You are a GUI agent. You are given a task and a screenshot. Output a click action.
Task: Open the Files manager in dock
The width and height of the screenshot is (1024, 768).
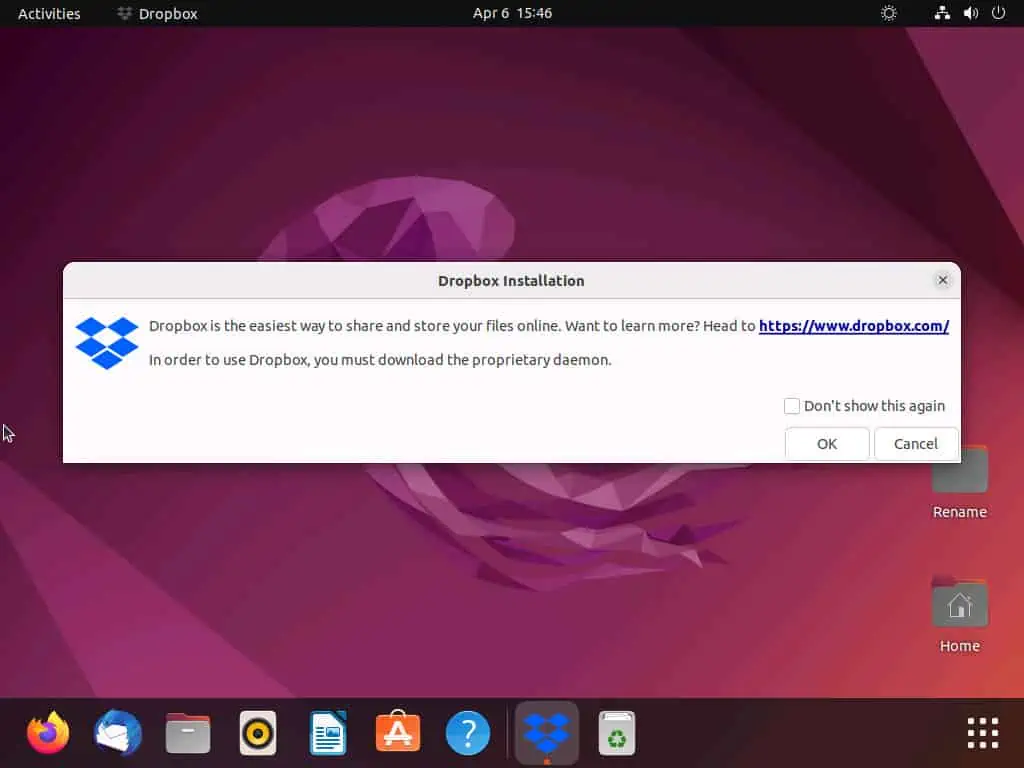pos(188,734)
